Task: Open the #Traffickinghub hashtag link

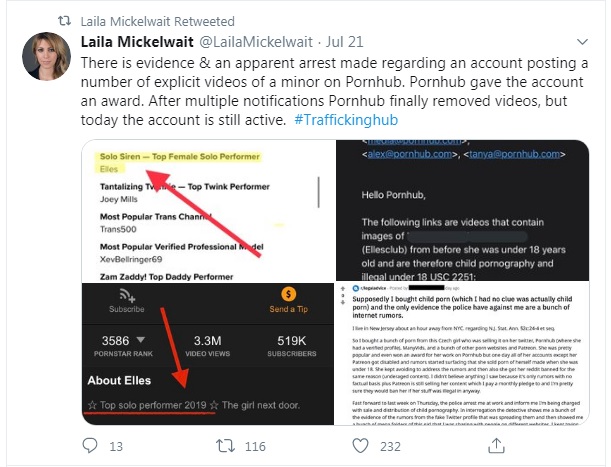Action: (x=346, y=120)
